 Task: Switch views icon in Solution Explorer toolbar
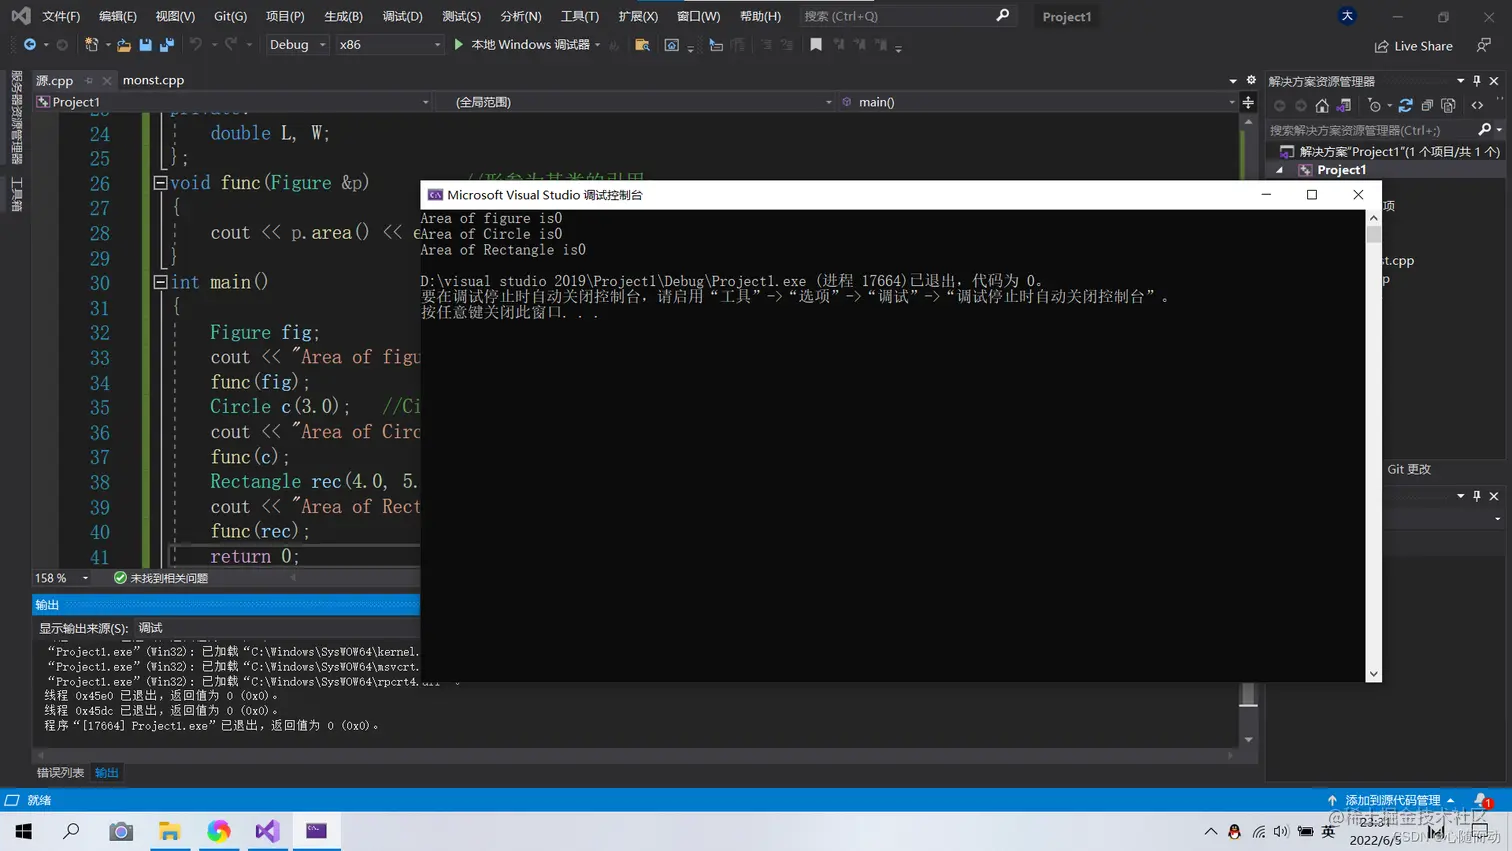click(x=1344, y=106)
